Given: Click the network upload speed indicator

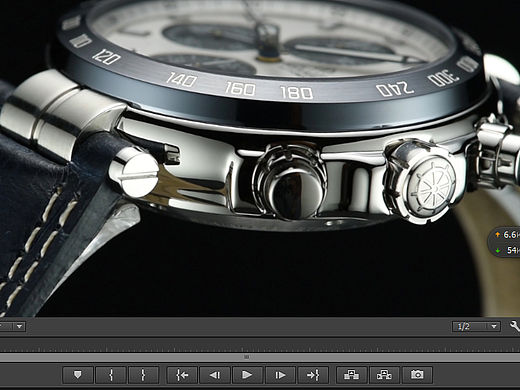Looking at the screenshot, I should click(507, 235).
